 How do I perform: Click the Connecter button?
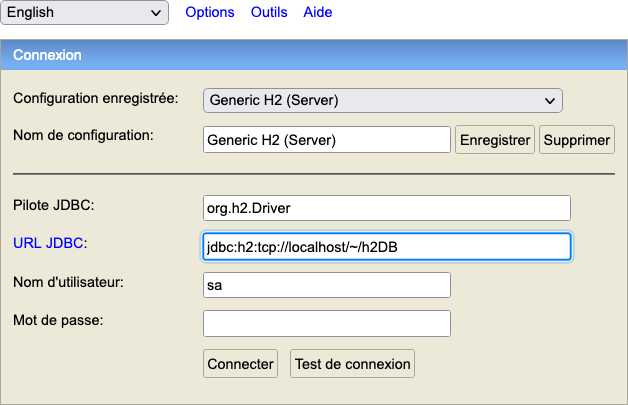click(240, 364)
